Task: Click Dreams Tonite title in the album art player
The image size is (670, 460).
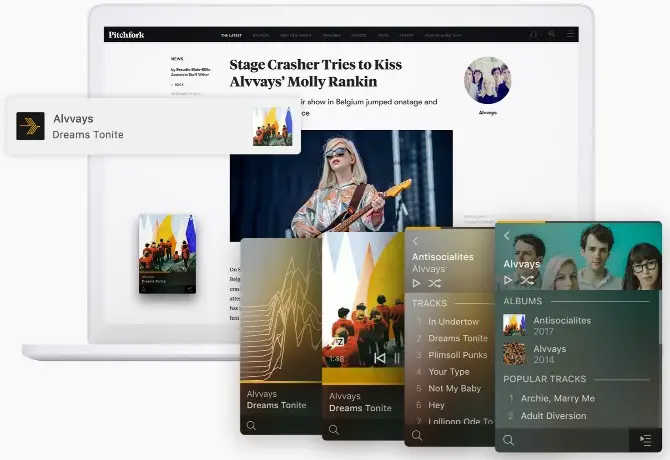Action: point(360,408)
